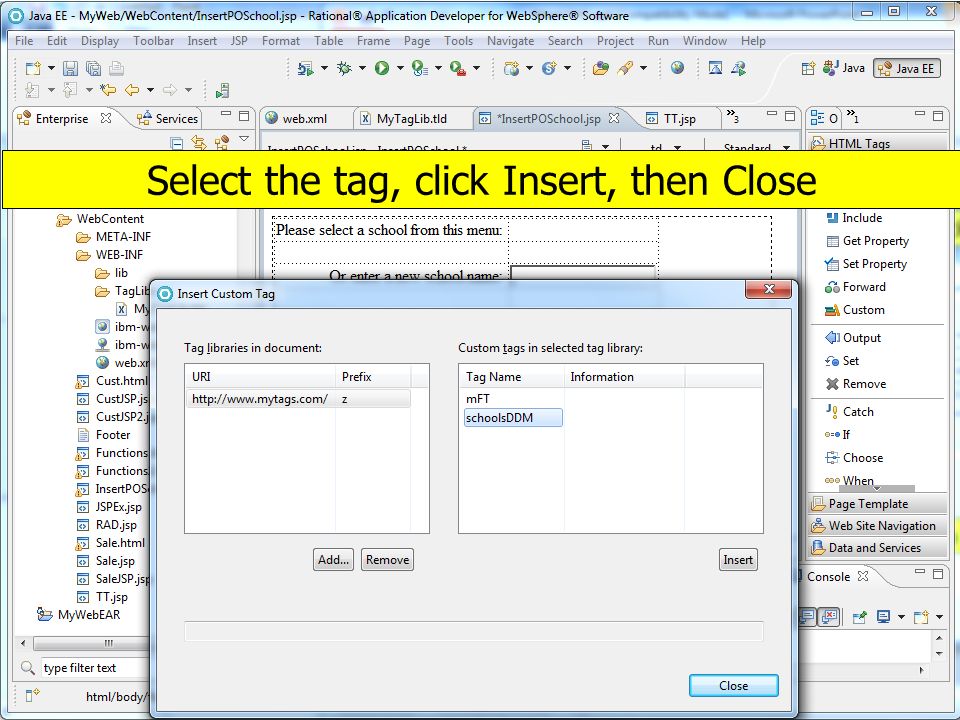Click the New wizard toolbar icon
This screenshot has width=960, height=720.
coord(33,68)
